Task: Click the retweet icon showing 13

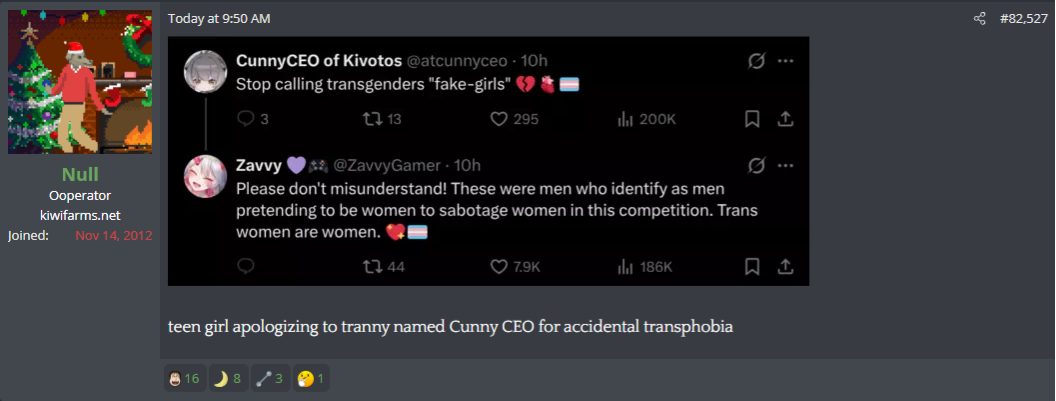Action: pos(372,119)
